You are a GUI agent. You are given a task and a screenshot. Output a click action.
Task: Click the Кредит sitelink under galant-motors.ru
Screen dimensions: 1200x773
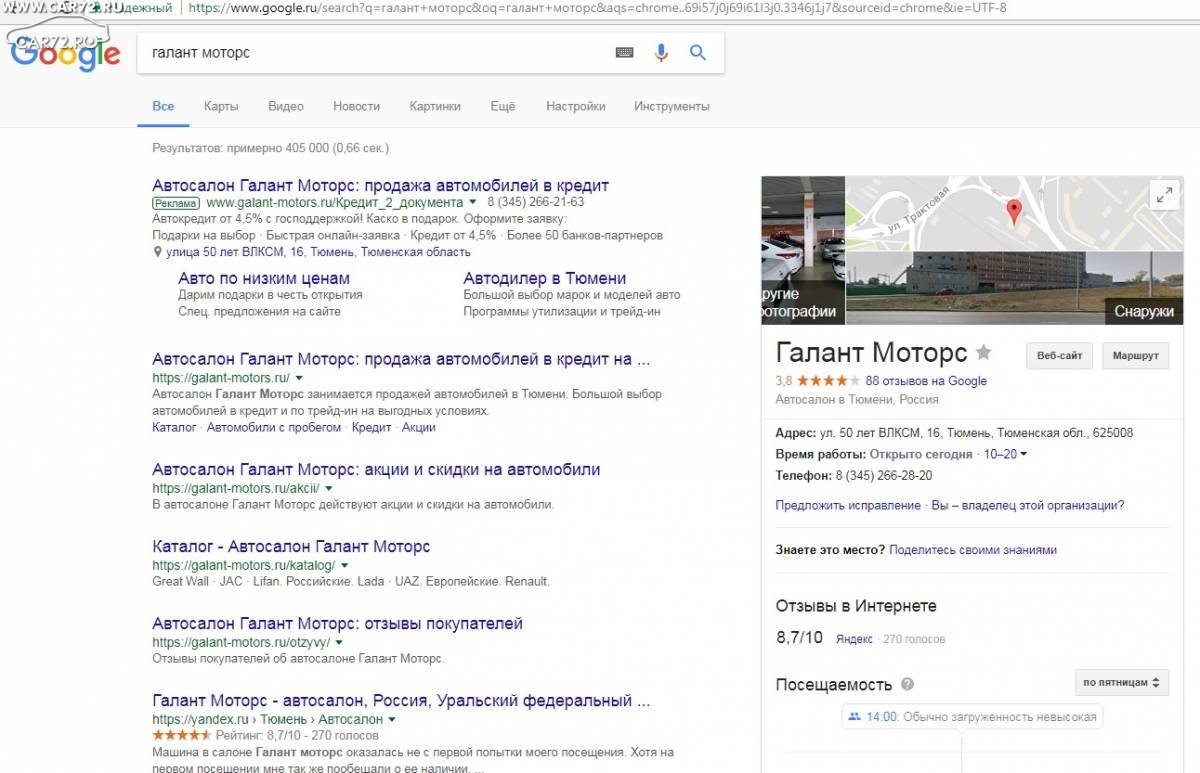pyautogui.click(x=372, y=427)
